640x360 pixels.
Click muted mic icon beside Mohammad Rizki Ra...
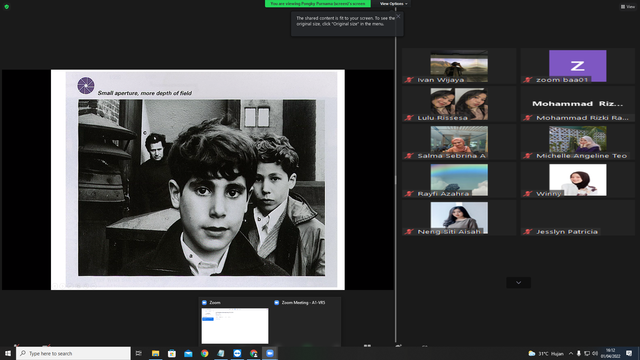(528, 118)
